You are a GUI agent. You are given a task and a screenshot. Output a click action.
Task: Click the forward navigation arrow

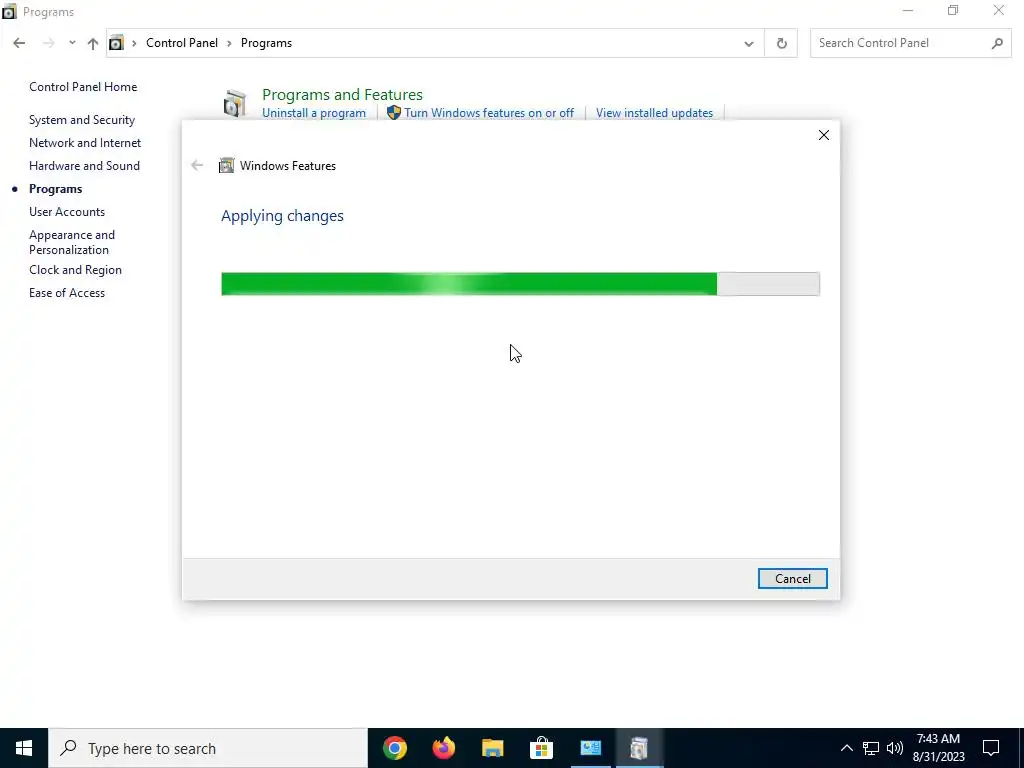point(48,43)
